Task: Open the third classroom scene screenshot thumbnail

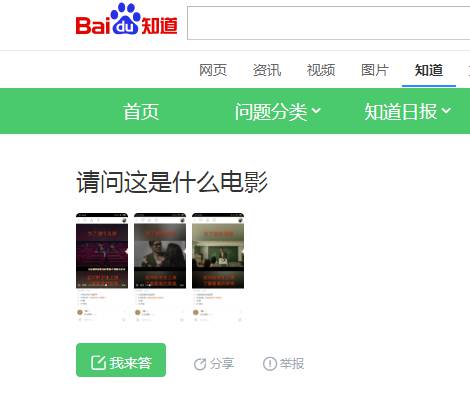Action: [218, 268]
